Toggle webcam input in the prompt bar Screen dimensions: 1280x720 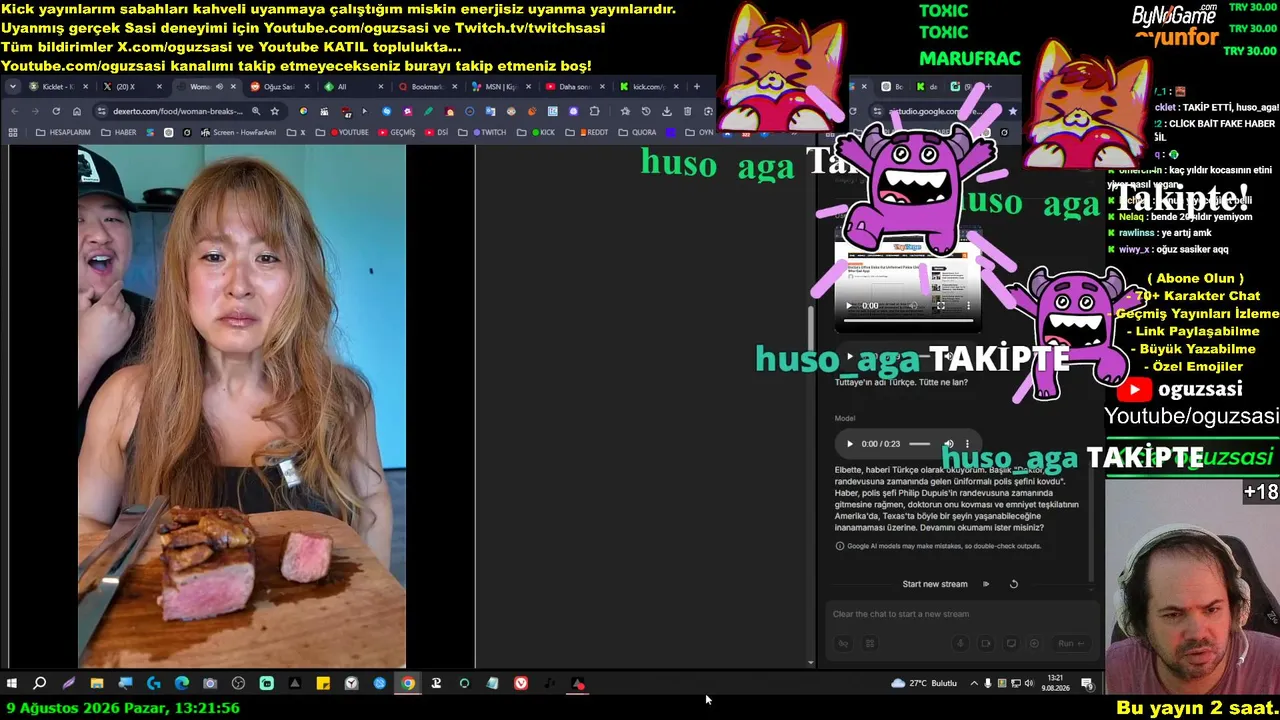[x=986, y=644]
